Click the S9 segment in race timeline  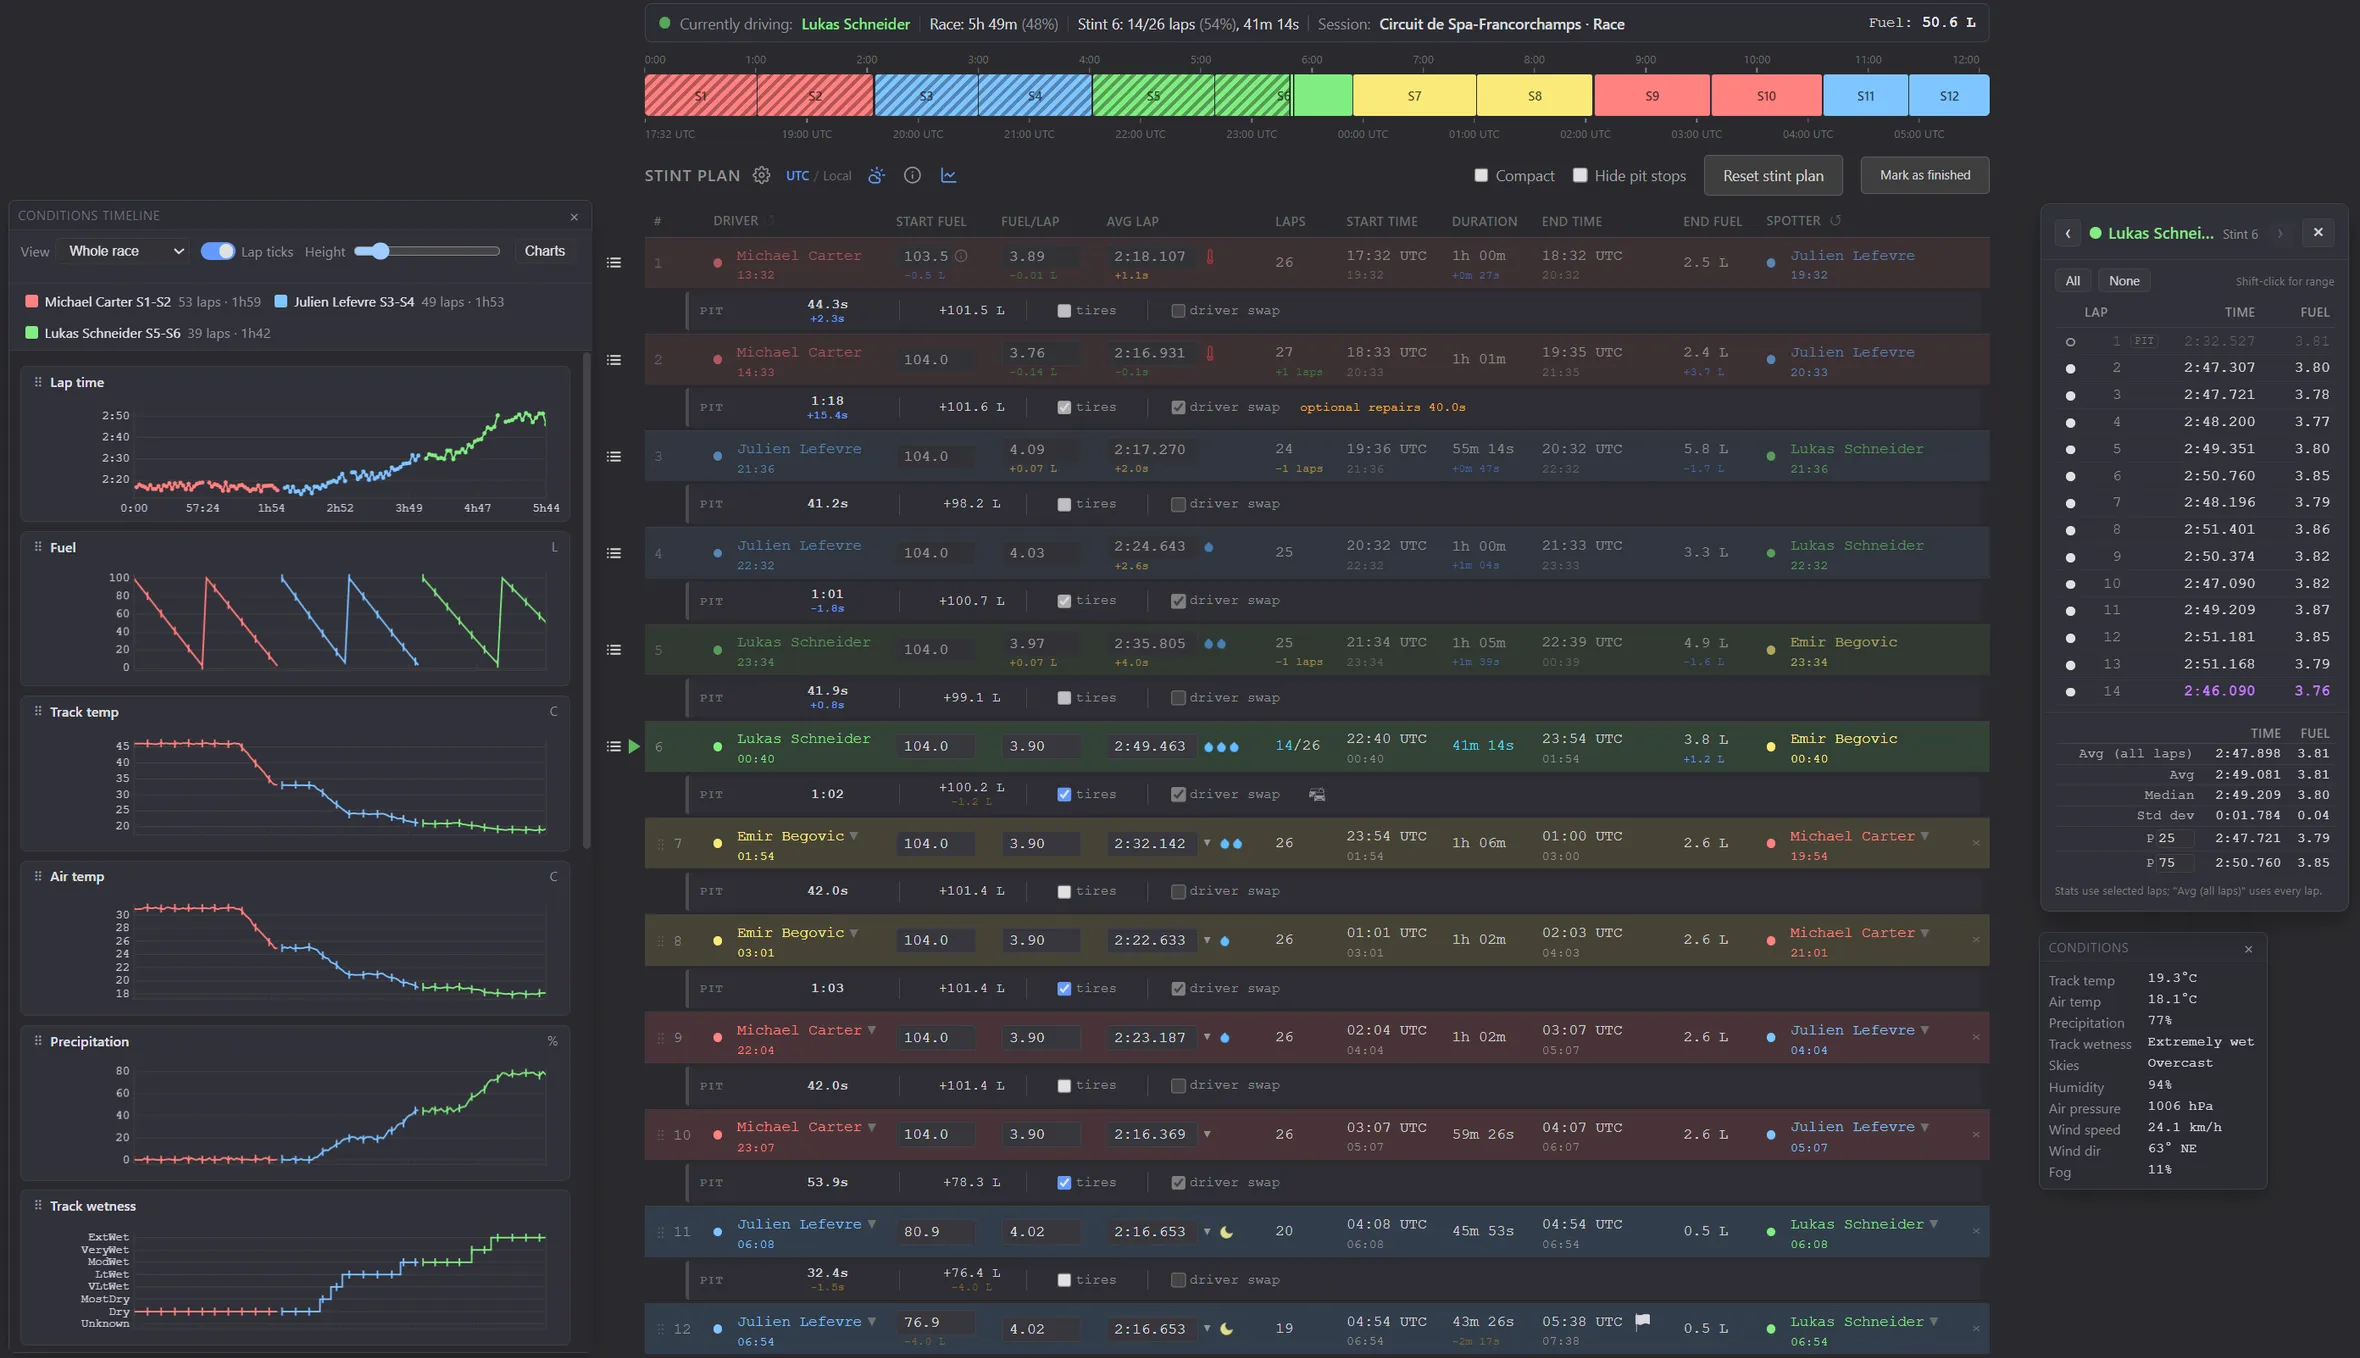tap(1652, 96)
